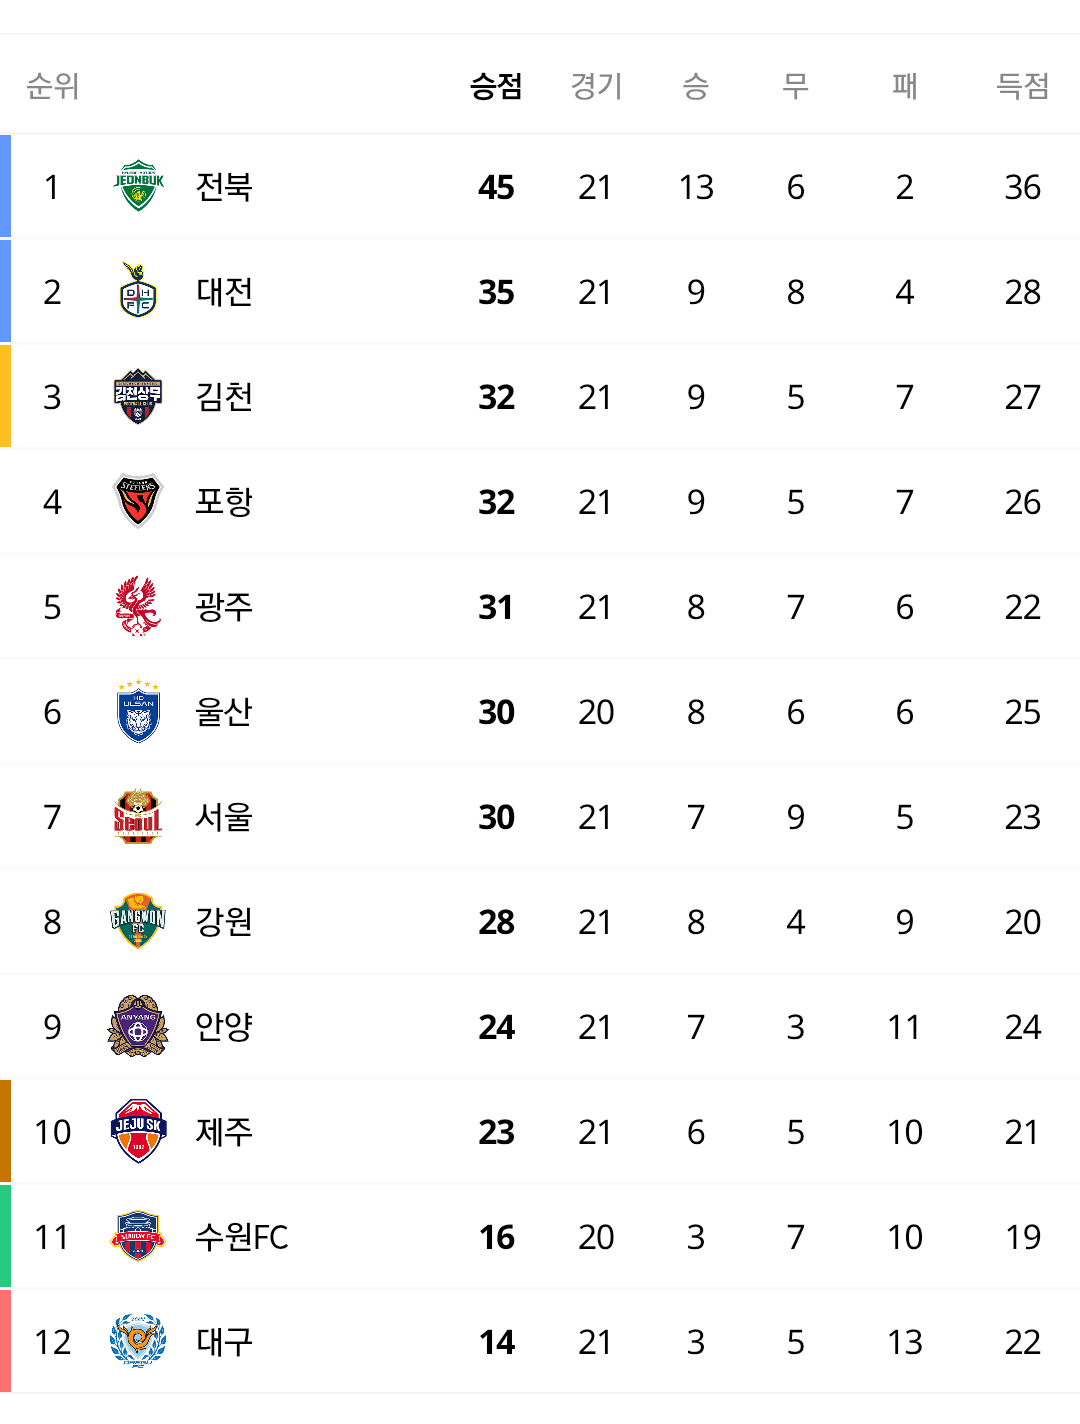Viewport: 1080px width, 1424px height.
Task: Click Daegu's 14 points value
Action: point(496,1342)
